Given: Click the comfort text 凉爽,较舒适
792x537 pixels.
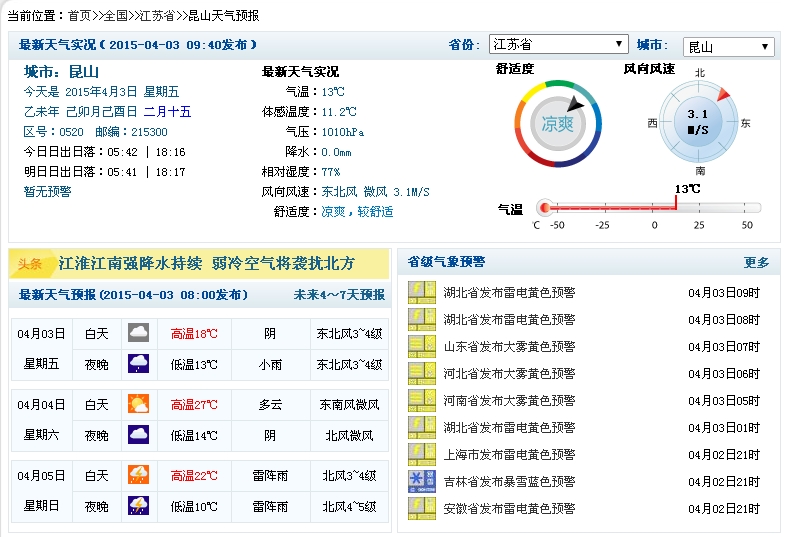Looking at the screenshot, I should click(x=357, y=212).
